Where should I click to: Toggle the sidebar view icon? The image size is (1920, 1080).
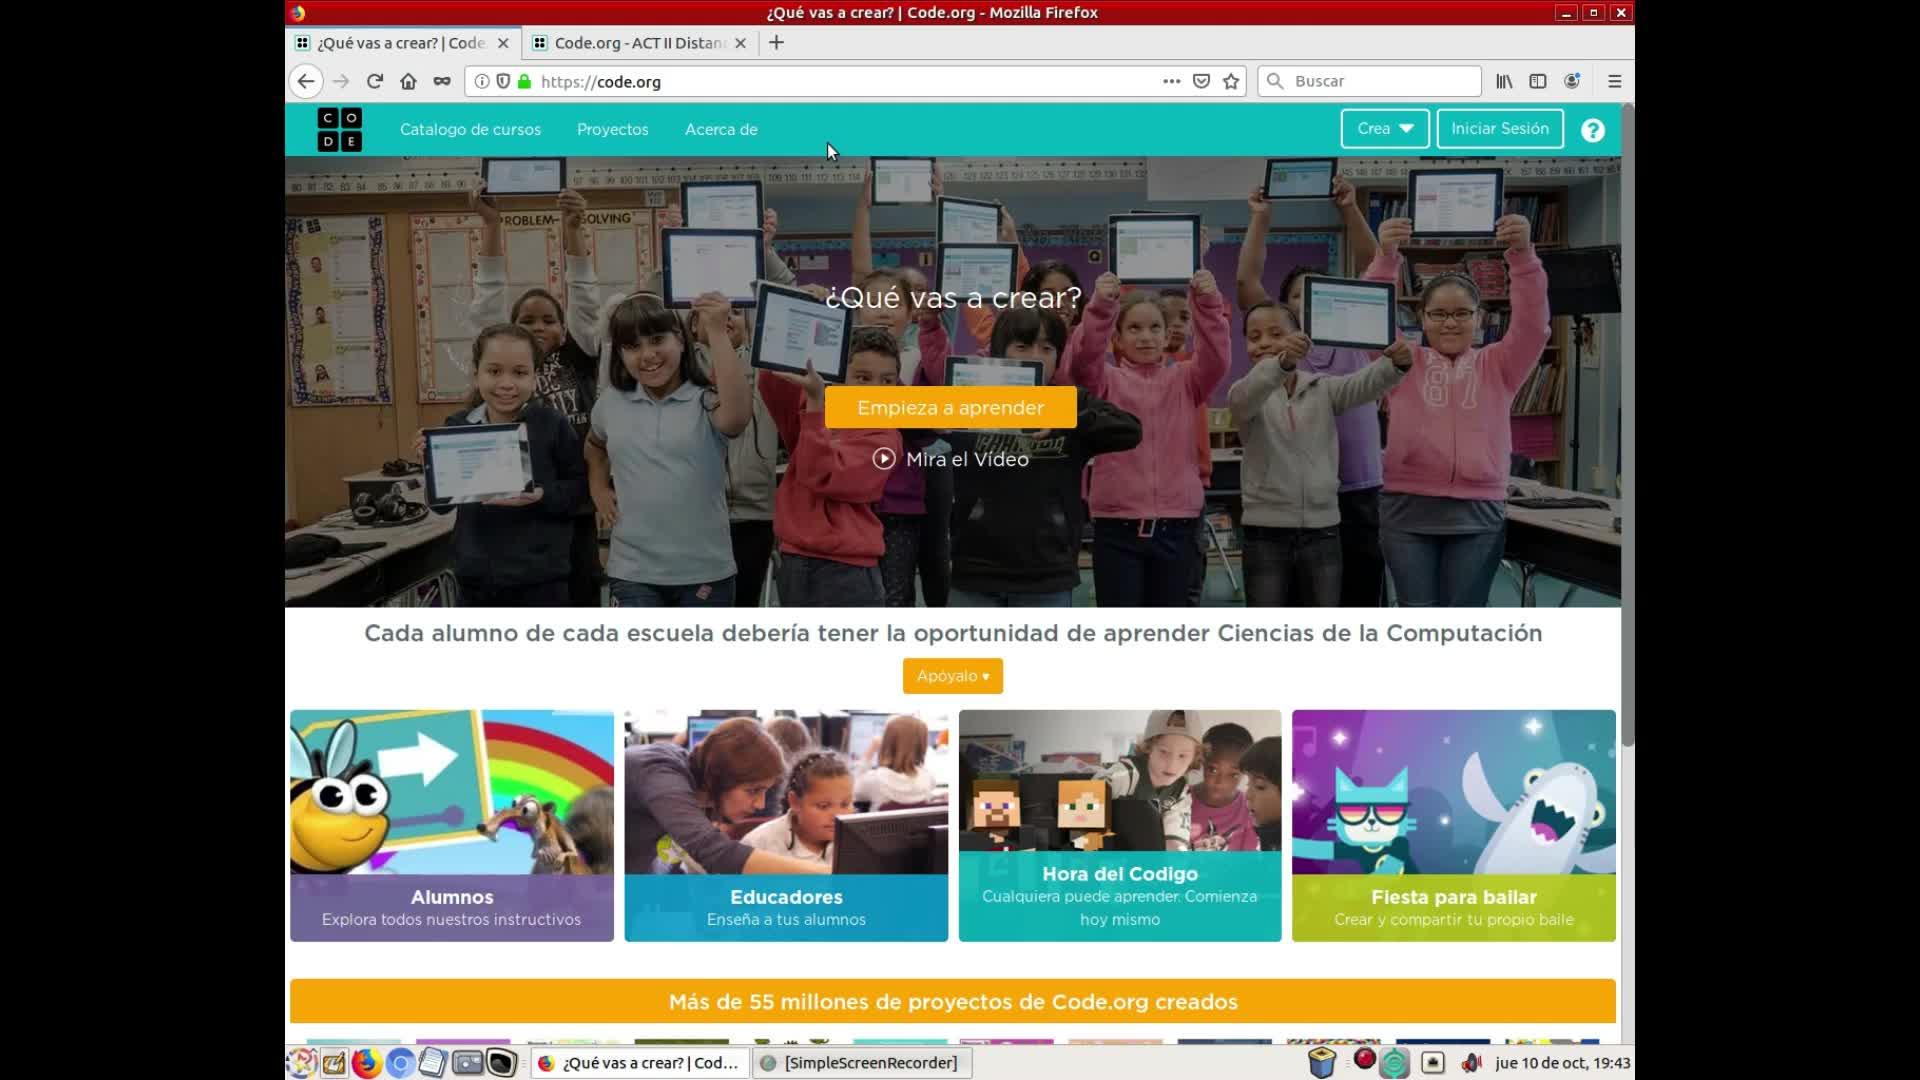(x=1538, y=81)
